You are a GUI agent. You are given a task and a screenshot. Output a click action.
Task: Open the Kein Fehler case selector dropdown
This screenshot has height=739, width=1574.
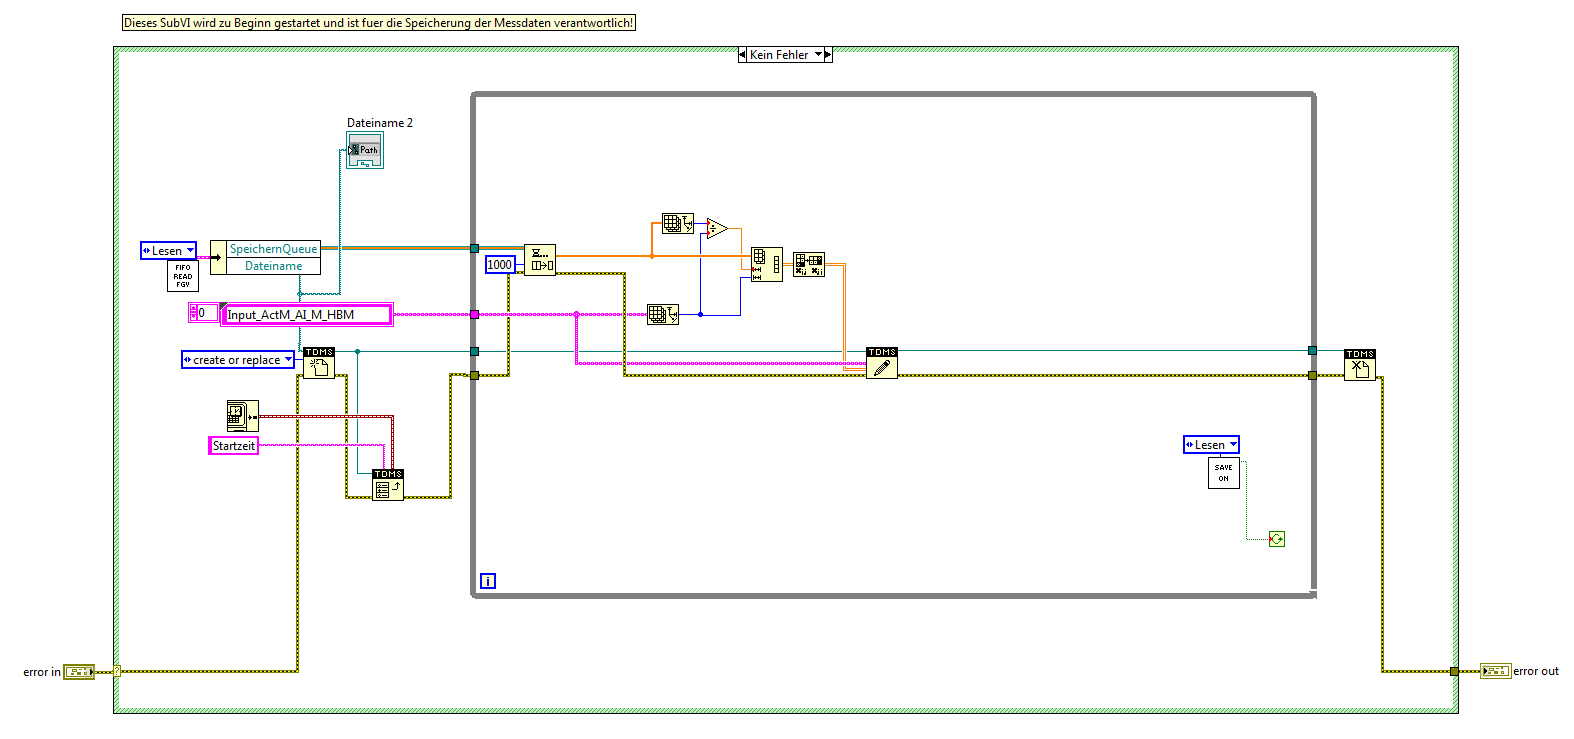pos(819,55)
